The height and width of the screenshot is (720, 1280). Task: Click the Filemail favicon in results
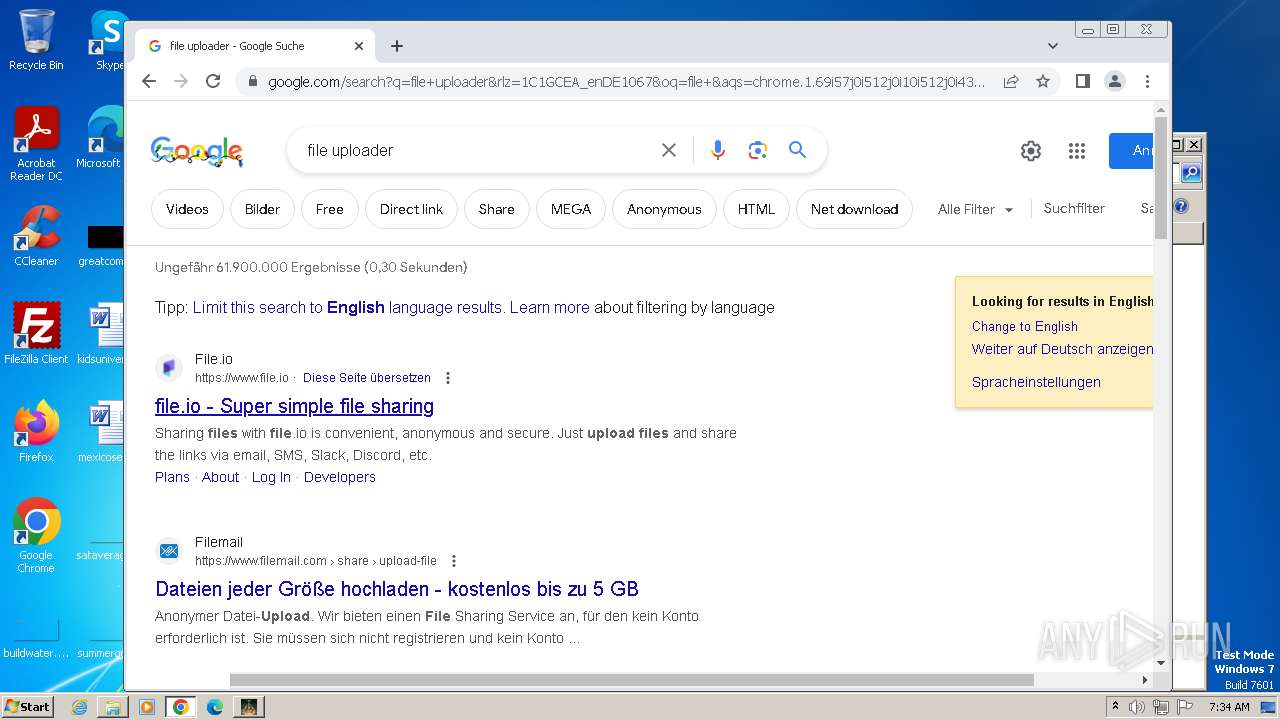[x=169, y=551]
